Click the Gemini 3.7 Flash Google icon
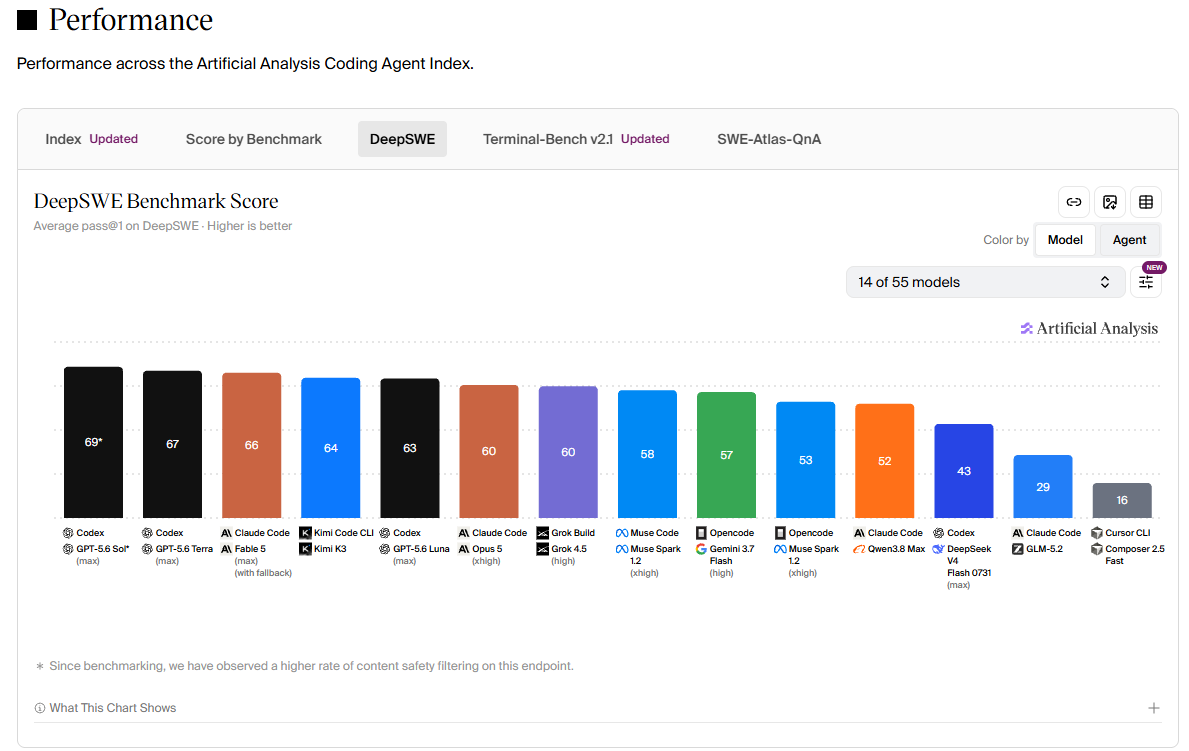The image size is (1189, 751). coord(701,549)
